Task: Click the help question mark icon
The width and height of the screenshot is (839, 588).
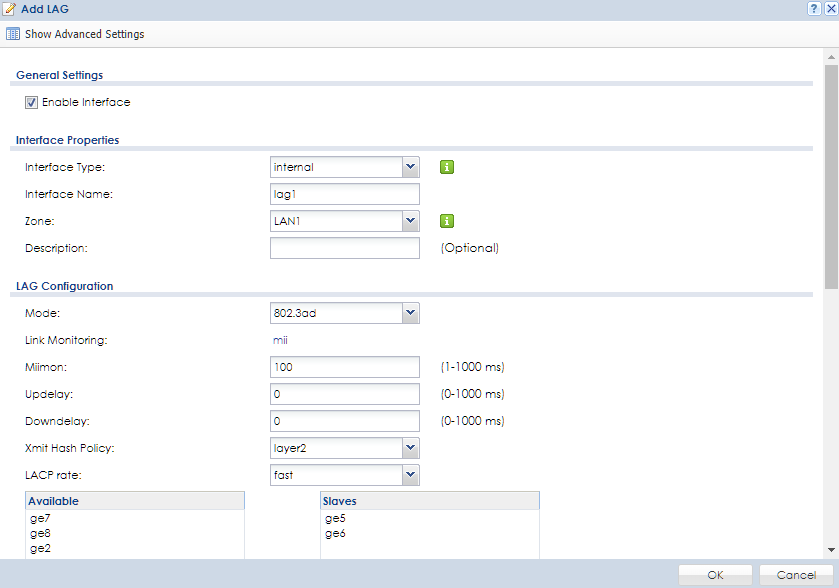Action: point(816,8)
